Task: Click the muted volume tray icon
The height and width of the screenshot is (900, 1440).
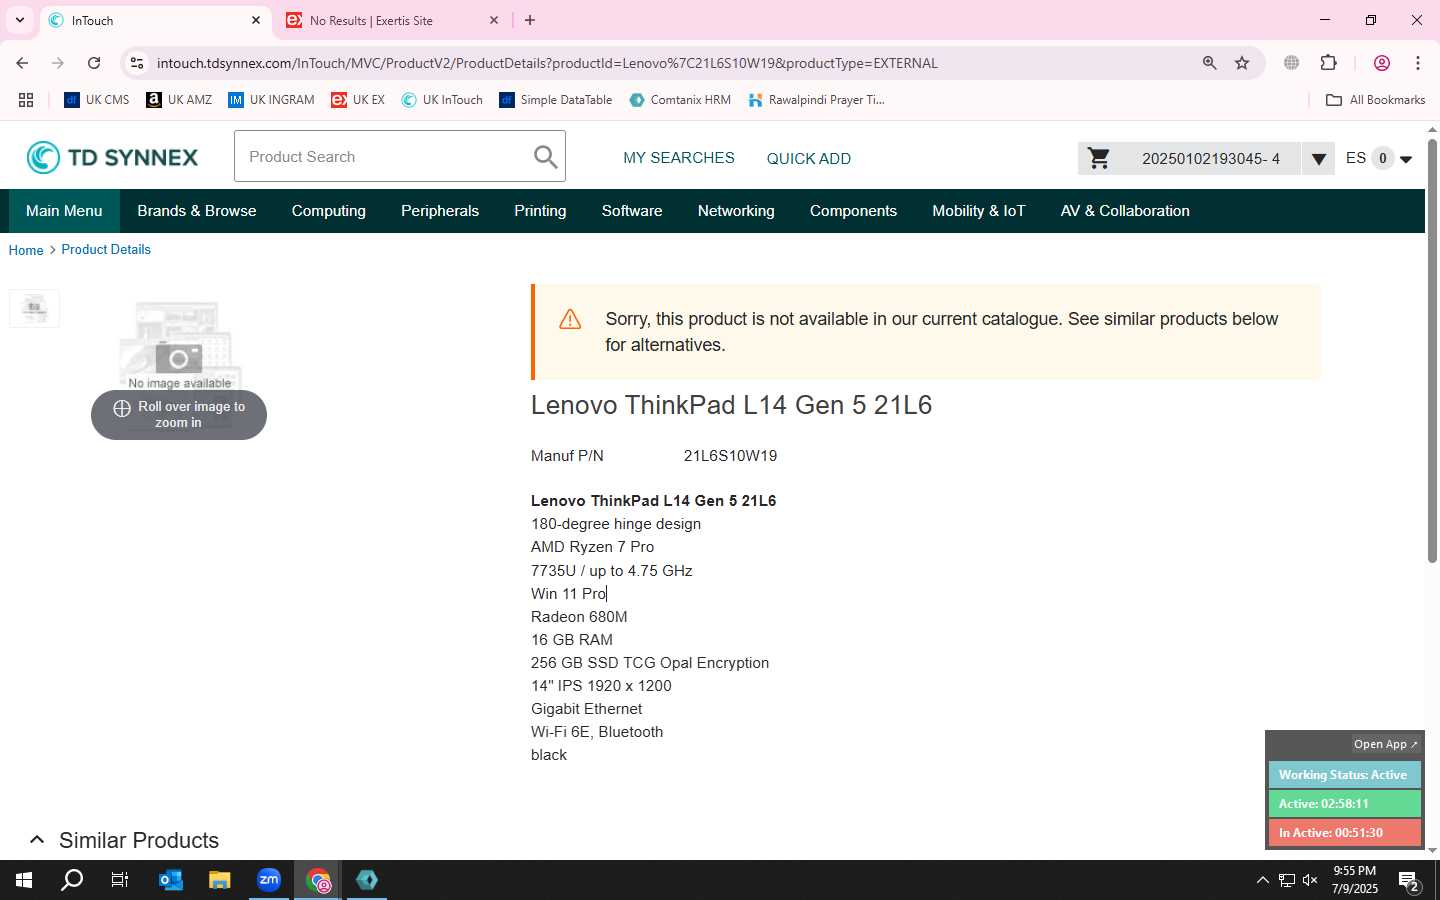Action: click(1310, 880)
